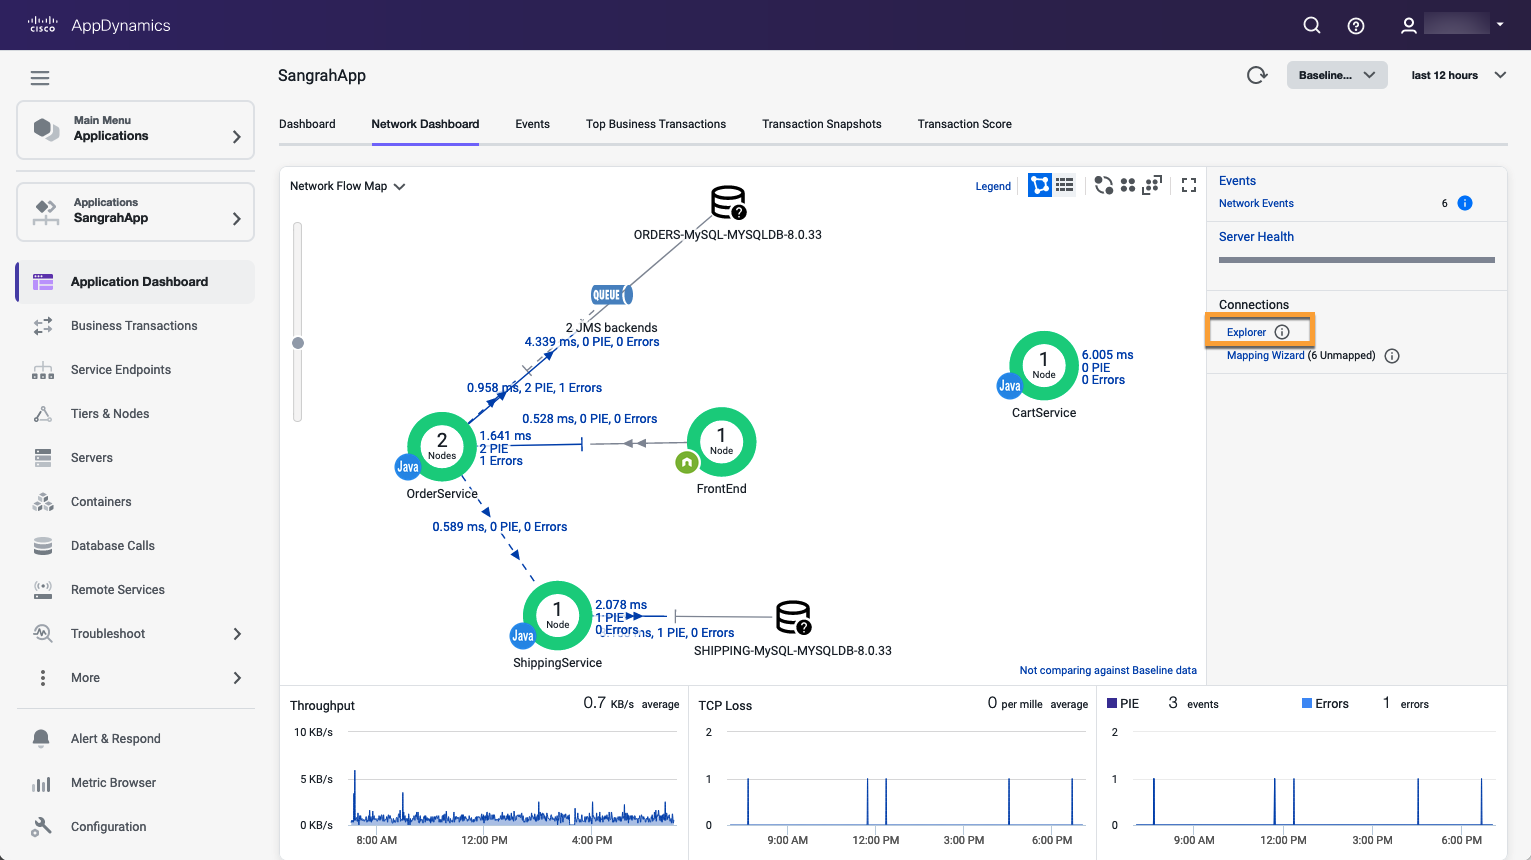Screen dimensions: 1531x860
Task: Switch to flow map view toggle
Action: (1040, 185)
